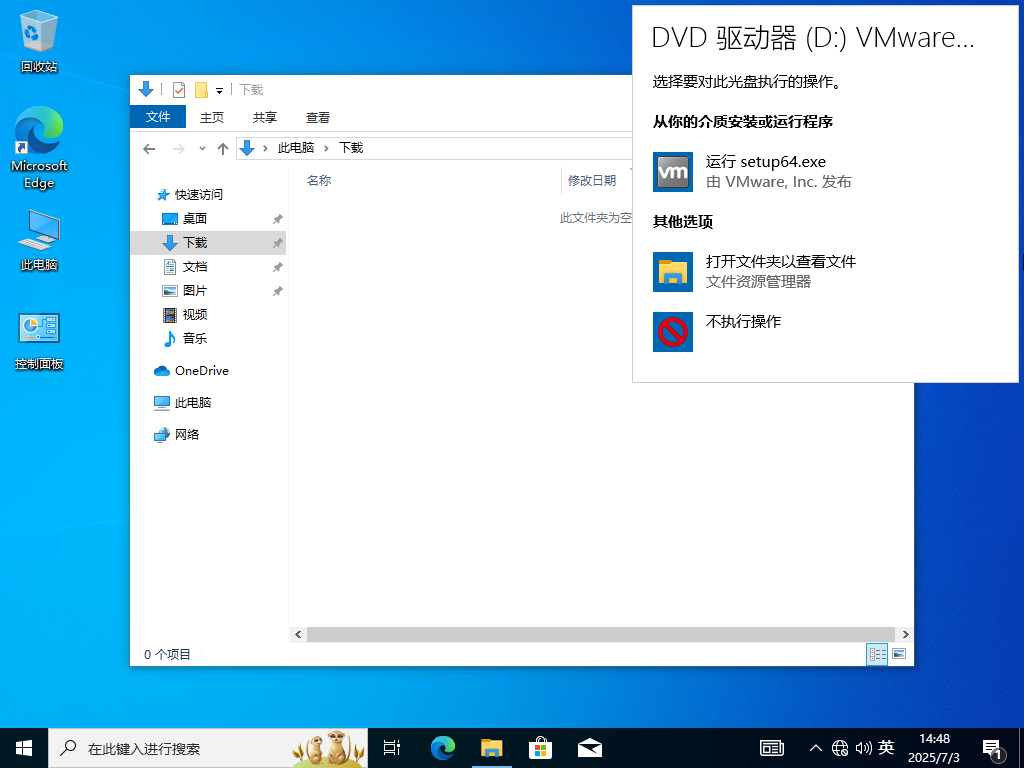Select 文档 in the navigation pane
The width and height of the screenshot is (1024, 768).
coord(195,266)
